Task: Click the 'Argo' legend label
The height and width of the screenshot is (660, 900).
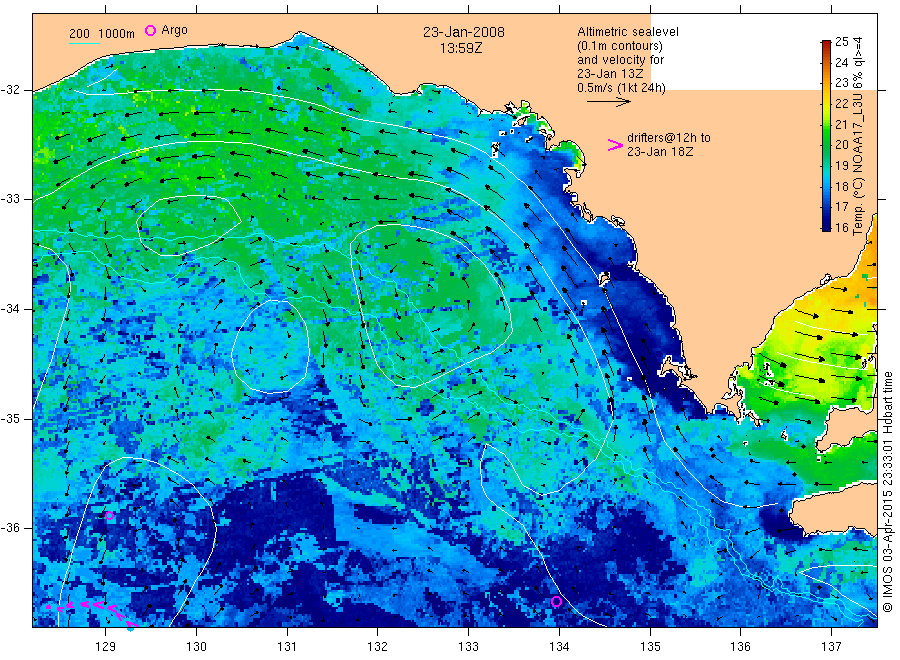Action: click(x=174, y=30)
